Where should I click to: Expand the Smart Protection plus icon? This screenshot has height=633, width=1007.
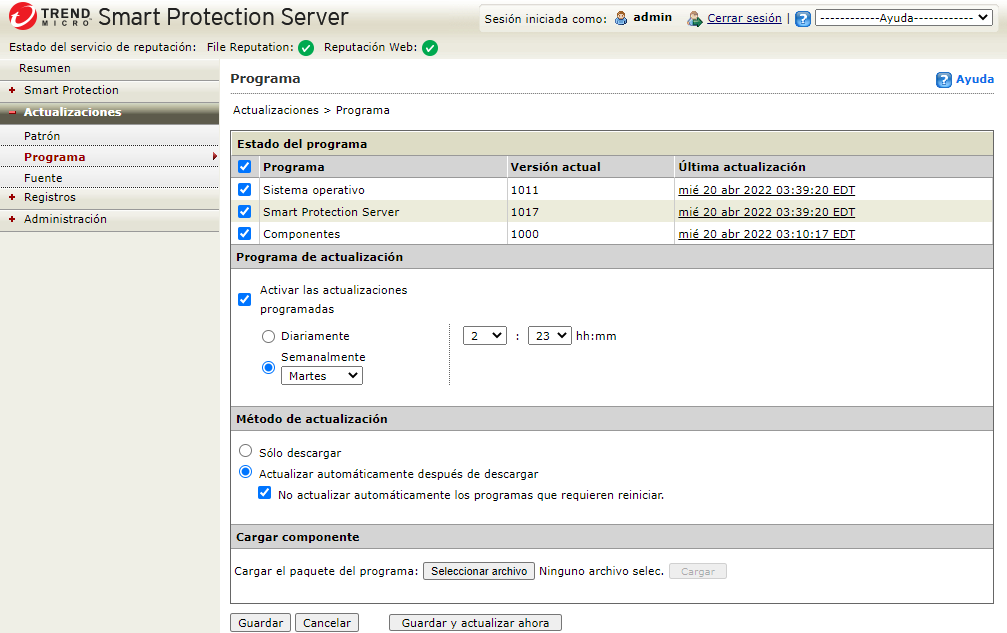coord(12,90)
